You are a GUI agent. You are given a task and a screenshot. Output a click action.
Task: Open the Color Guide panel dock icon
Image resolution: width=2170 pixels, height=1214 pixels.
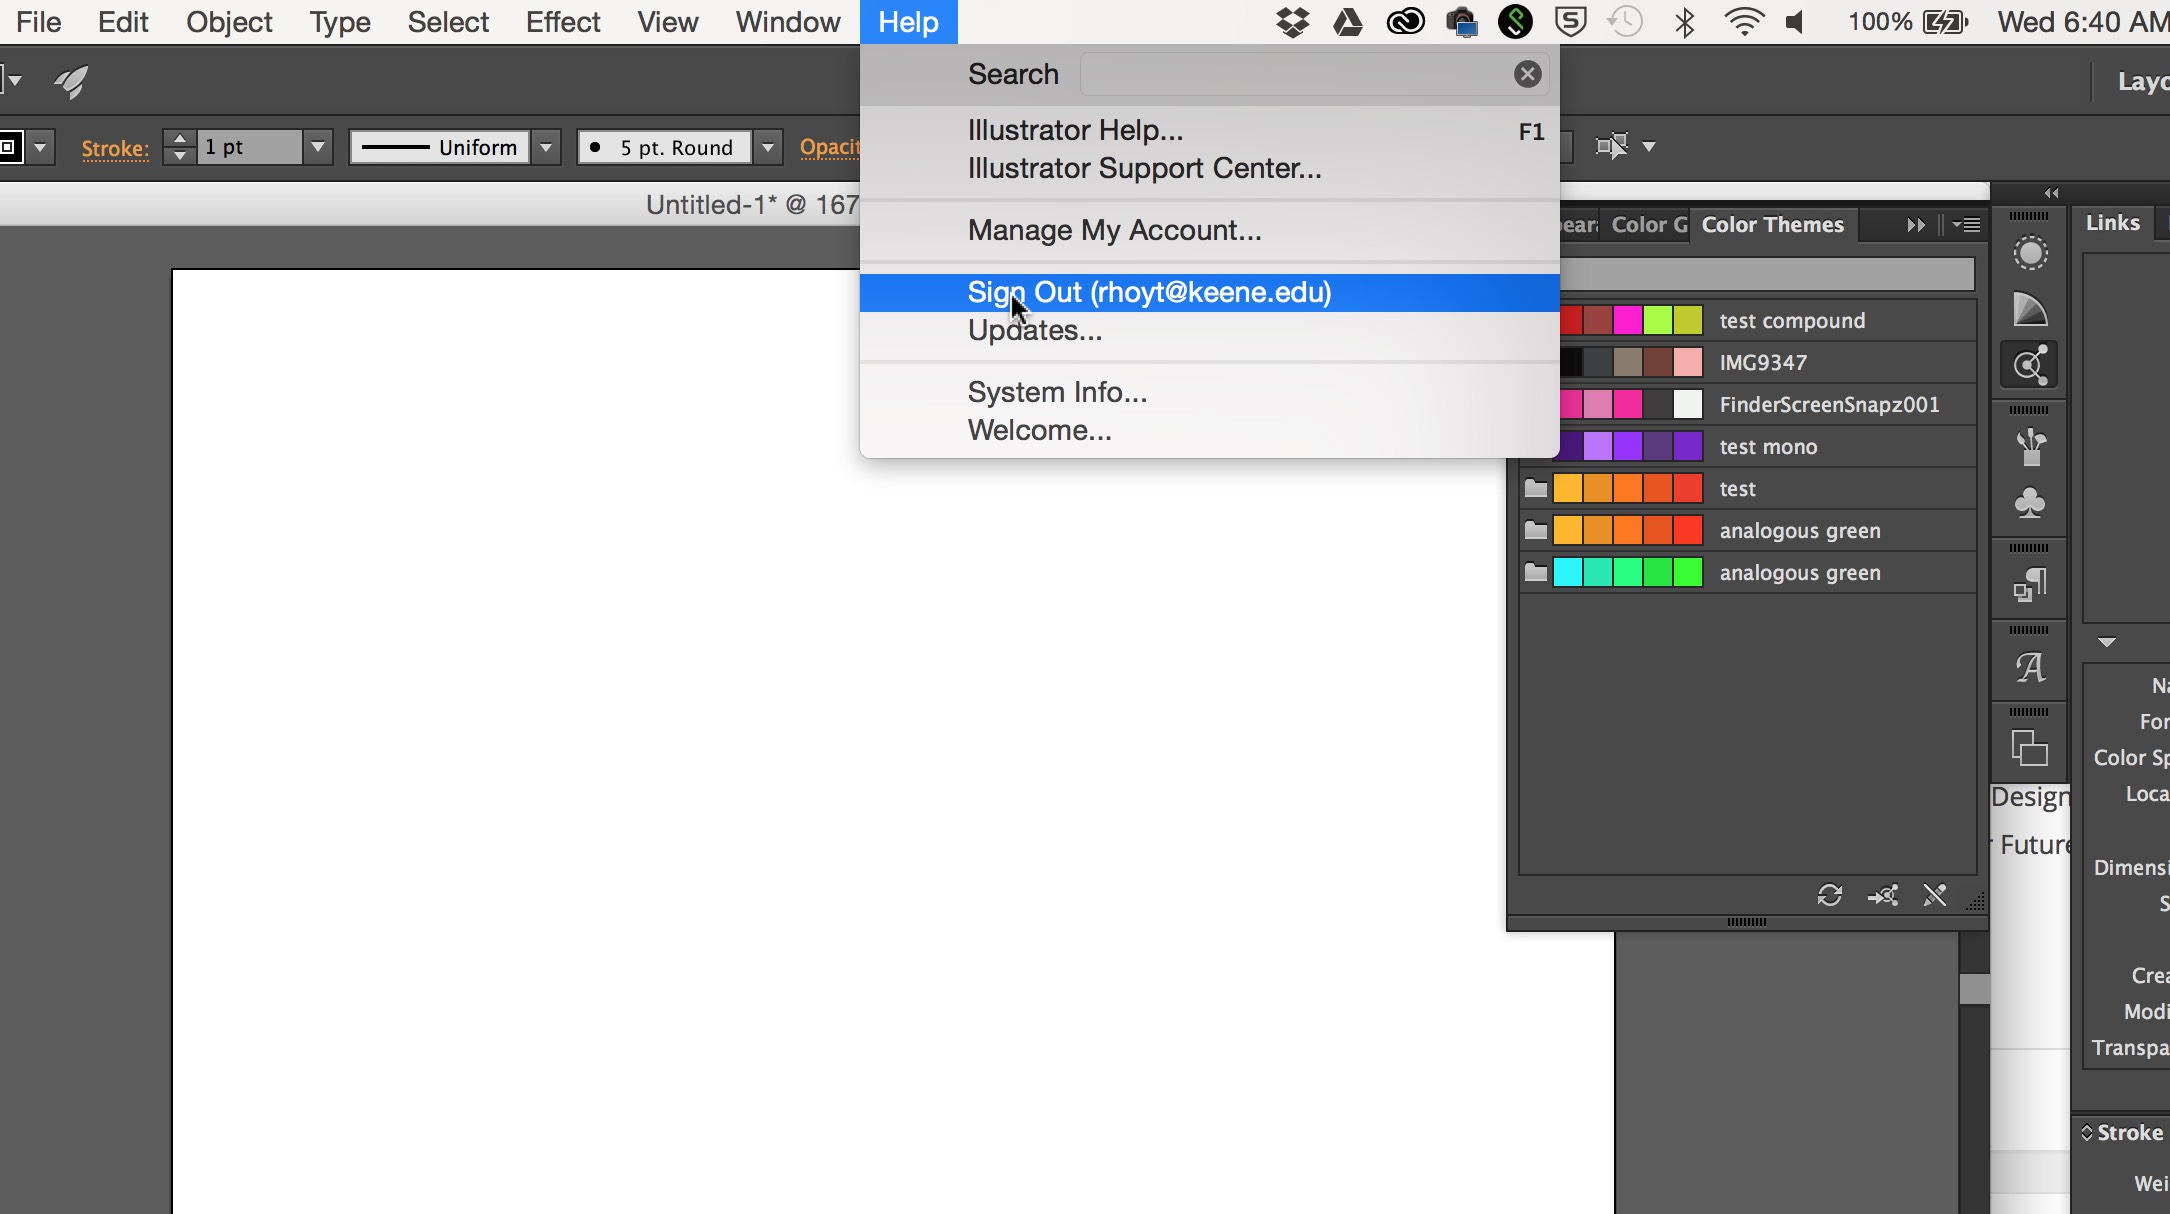point(2030,309)
